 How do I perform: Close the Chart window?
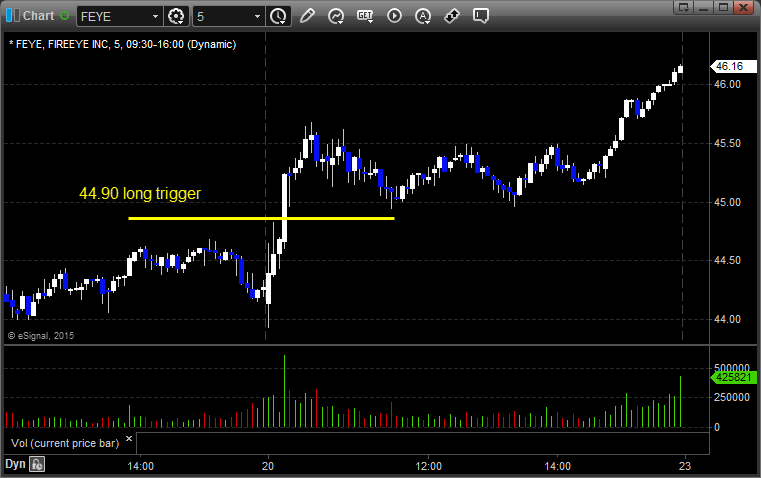click(x=744, y=7)
